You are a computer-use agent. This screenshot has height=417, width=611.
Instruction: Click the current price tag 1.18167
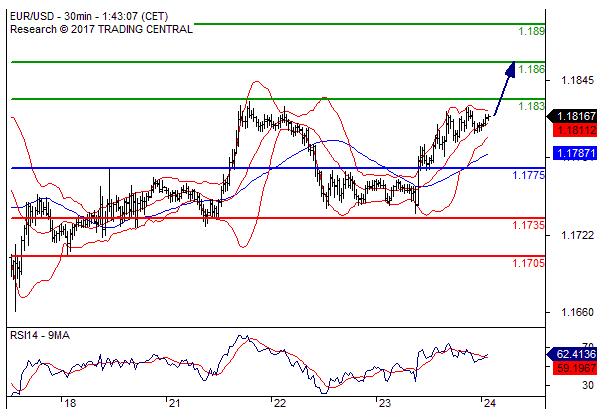click(572, 116)
